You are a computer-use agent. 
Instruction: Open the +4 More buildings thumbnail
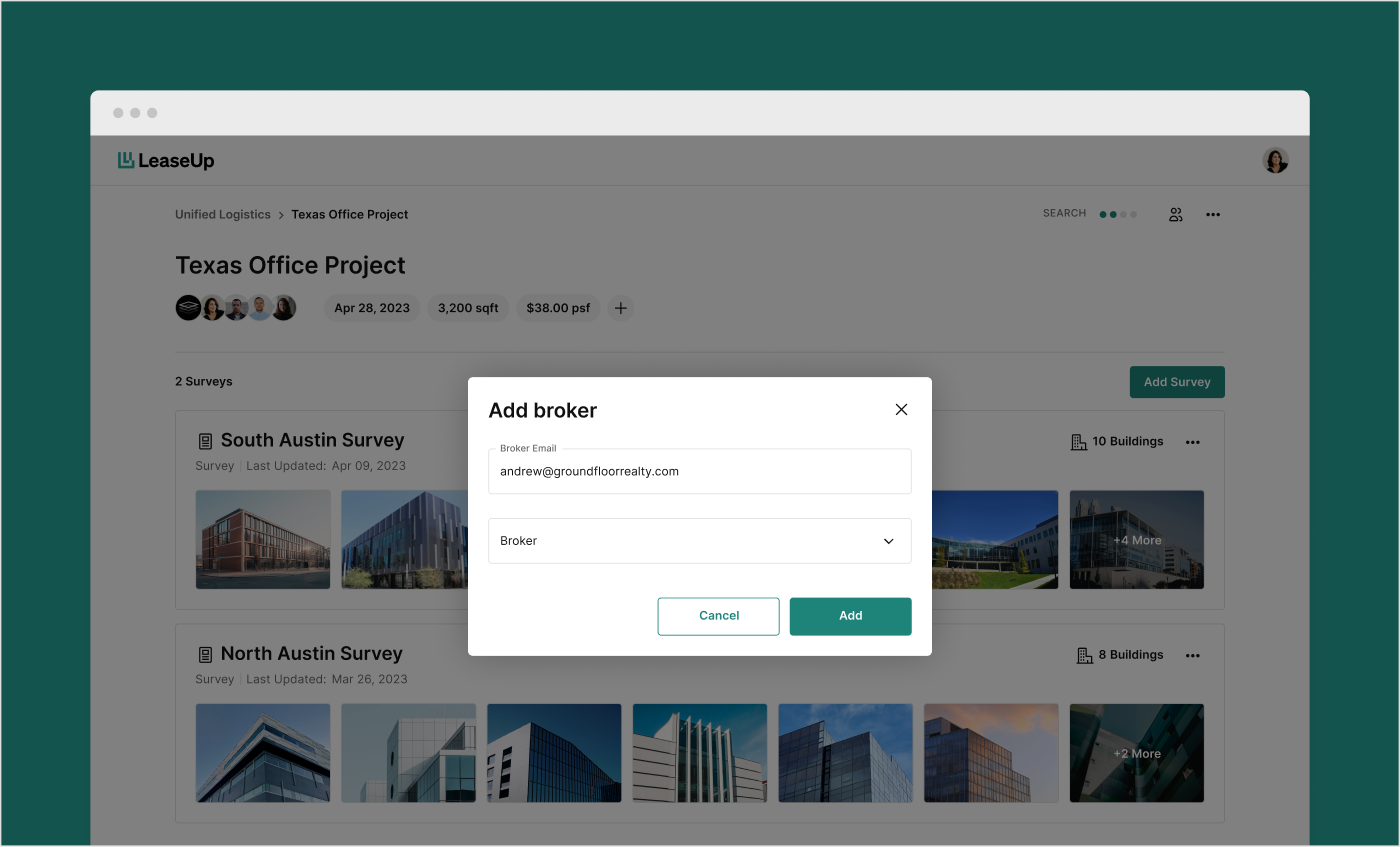[1137, 540]
